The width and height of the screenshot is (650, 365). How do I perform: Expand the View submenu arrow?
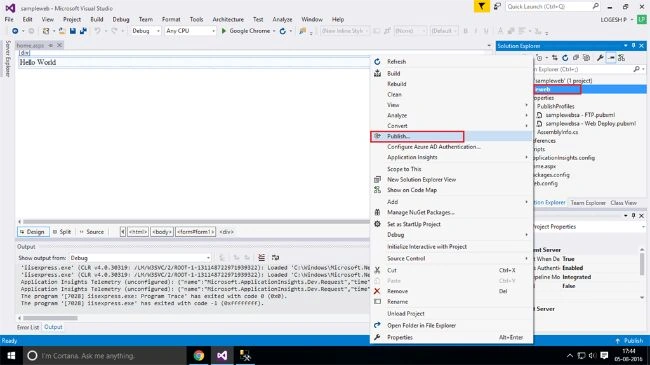(526, 105)
